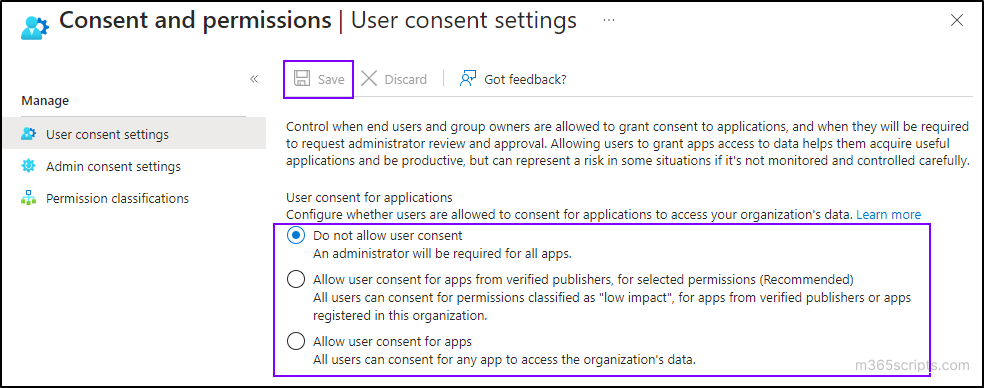
Task: Click the Save button label
Action: (x=331, y=80)
